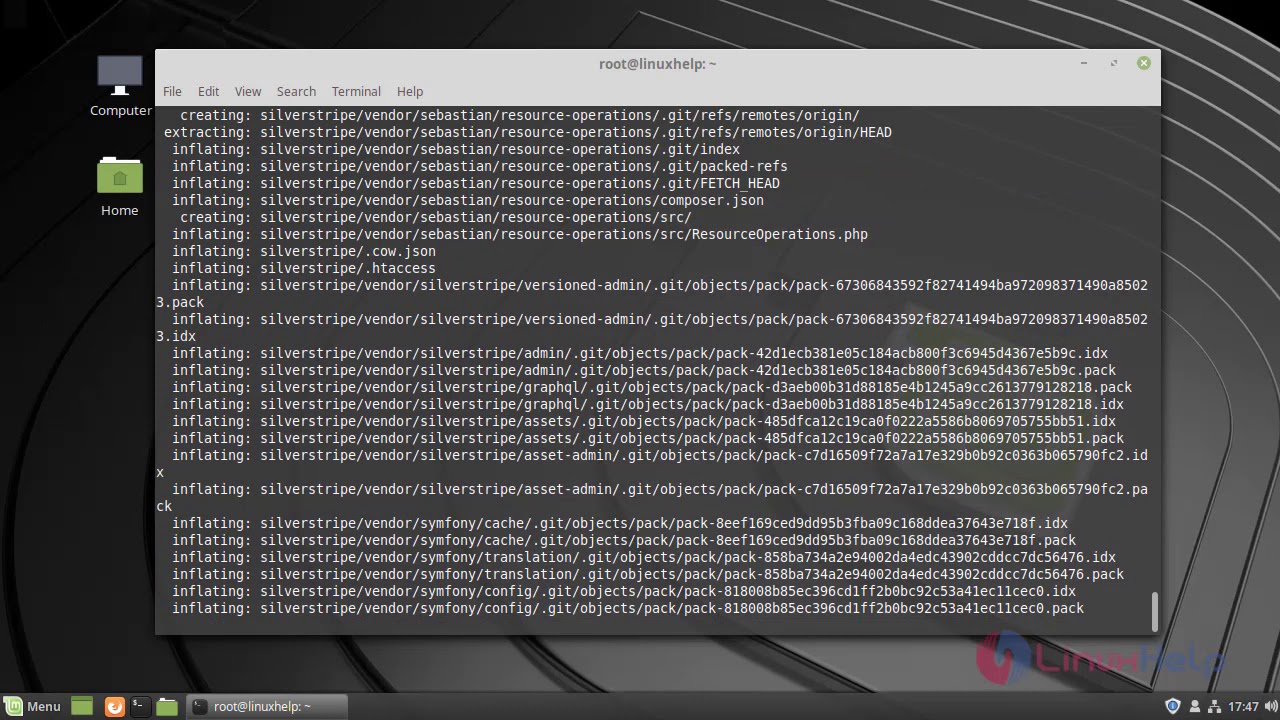The image size is (1280, 720).
Task: Close the terminal with green X button
Action: 1144,63
